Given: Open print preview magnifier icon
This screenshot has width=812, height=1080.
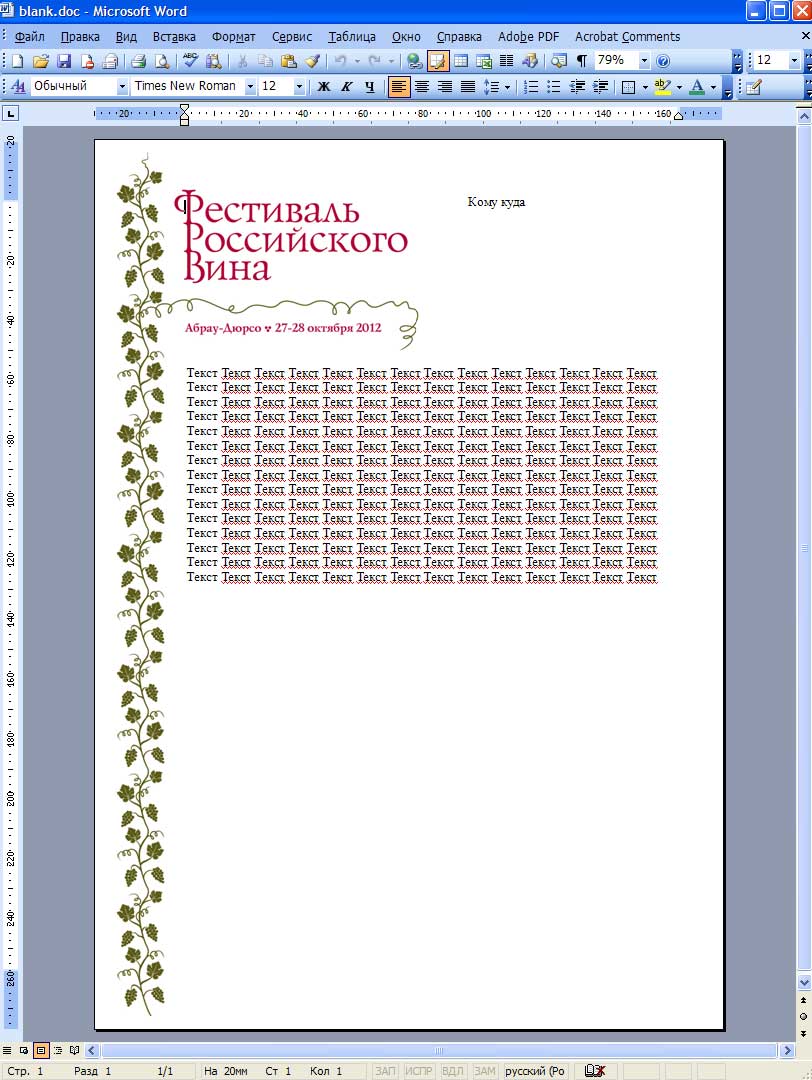Looking at the screenshot, I should 162,61.
